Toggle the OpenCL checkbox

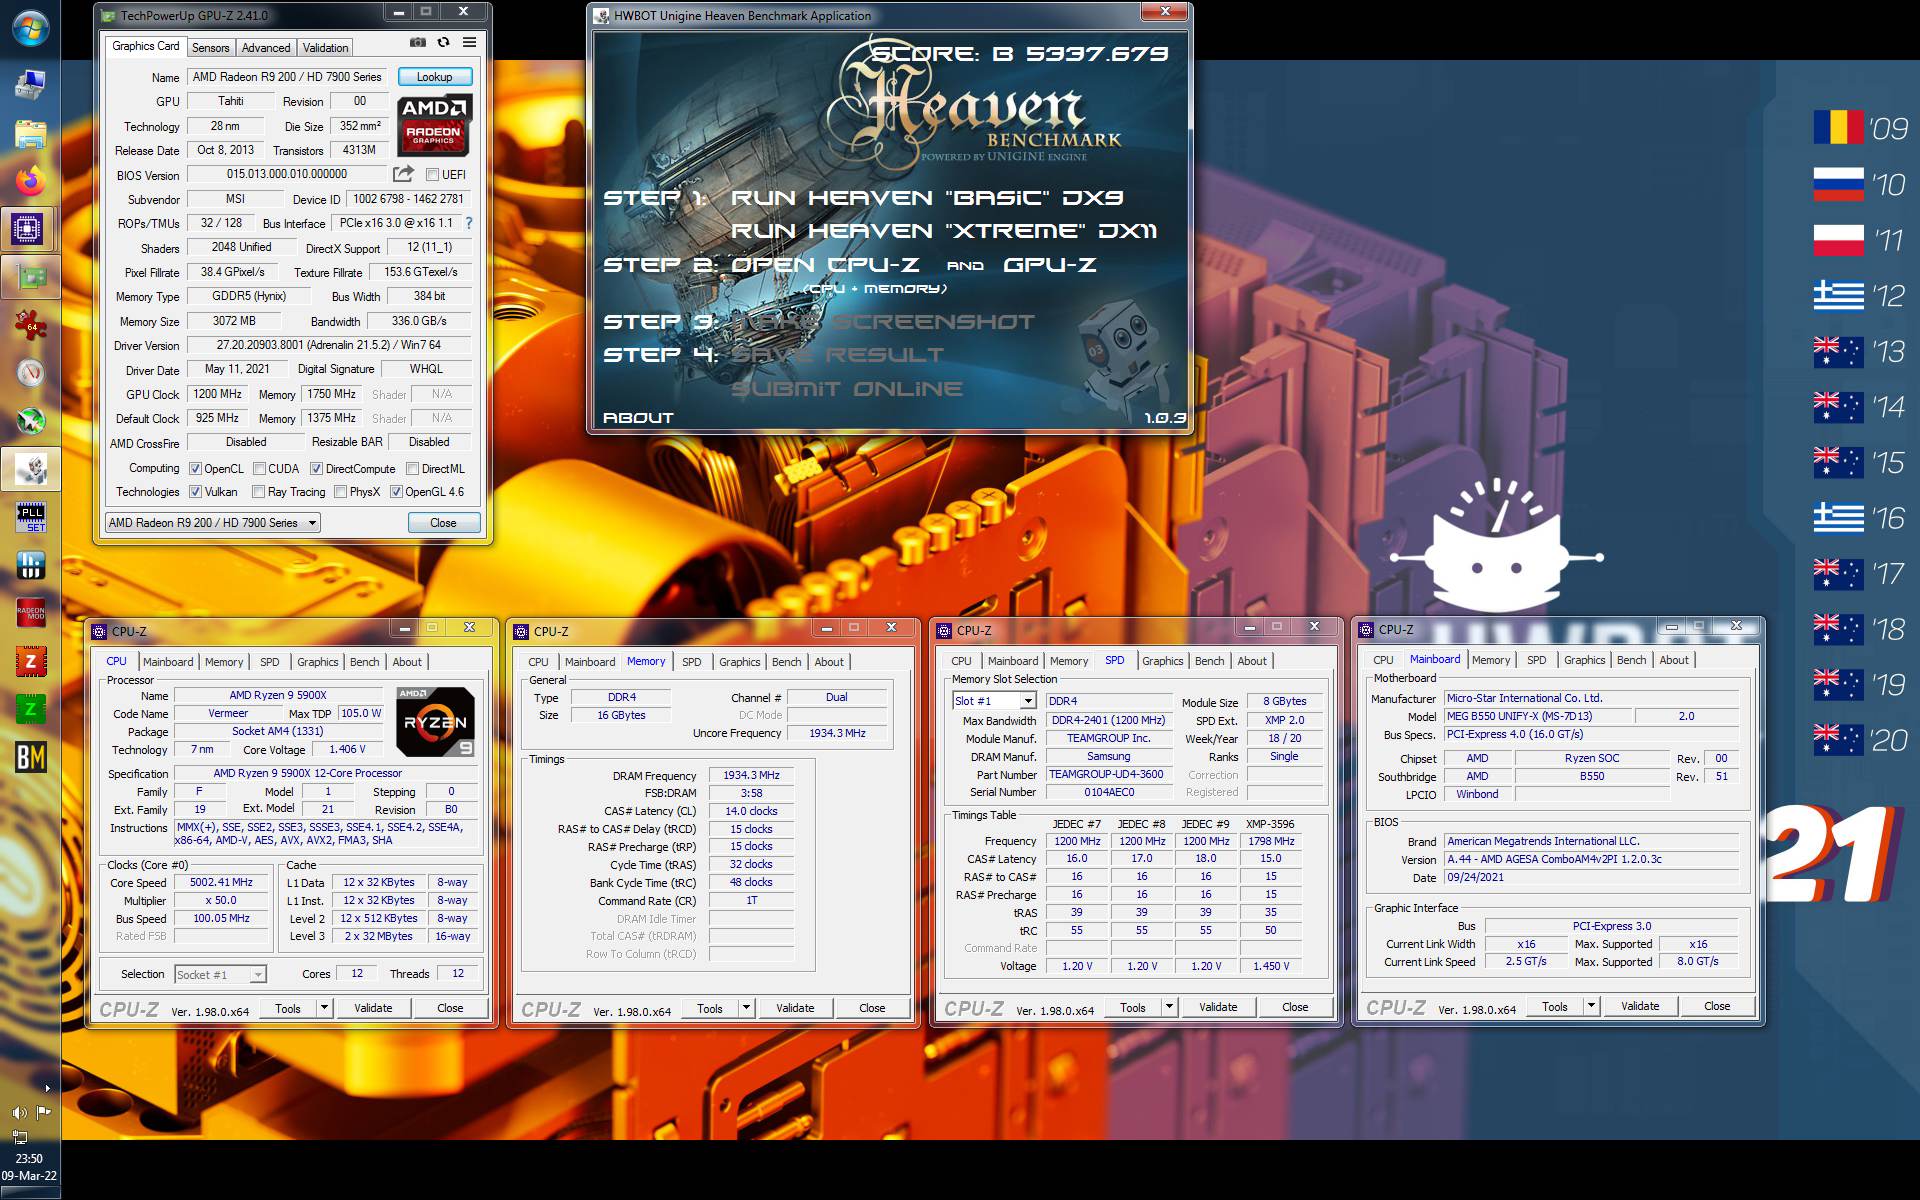[x=196, y=469]
